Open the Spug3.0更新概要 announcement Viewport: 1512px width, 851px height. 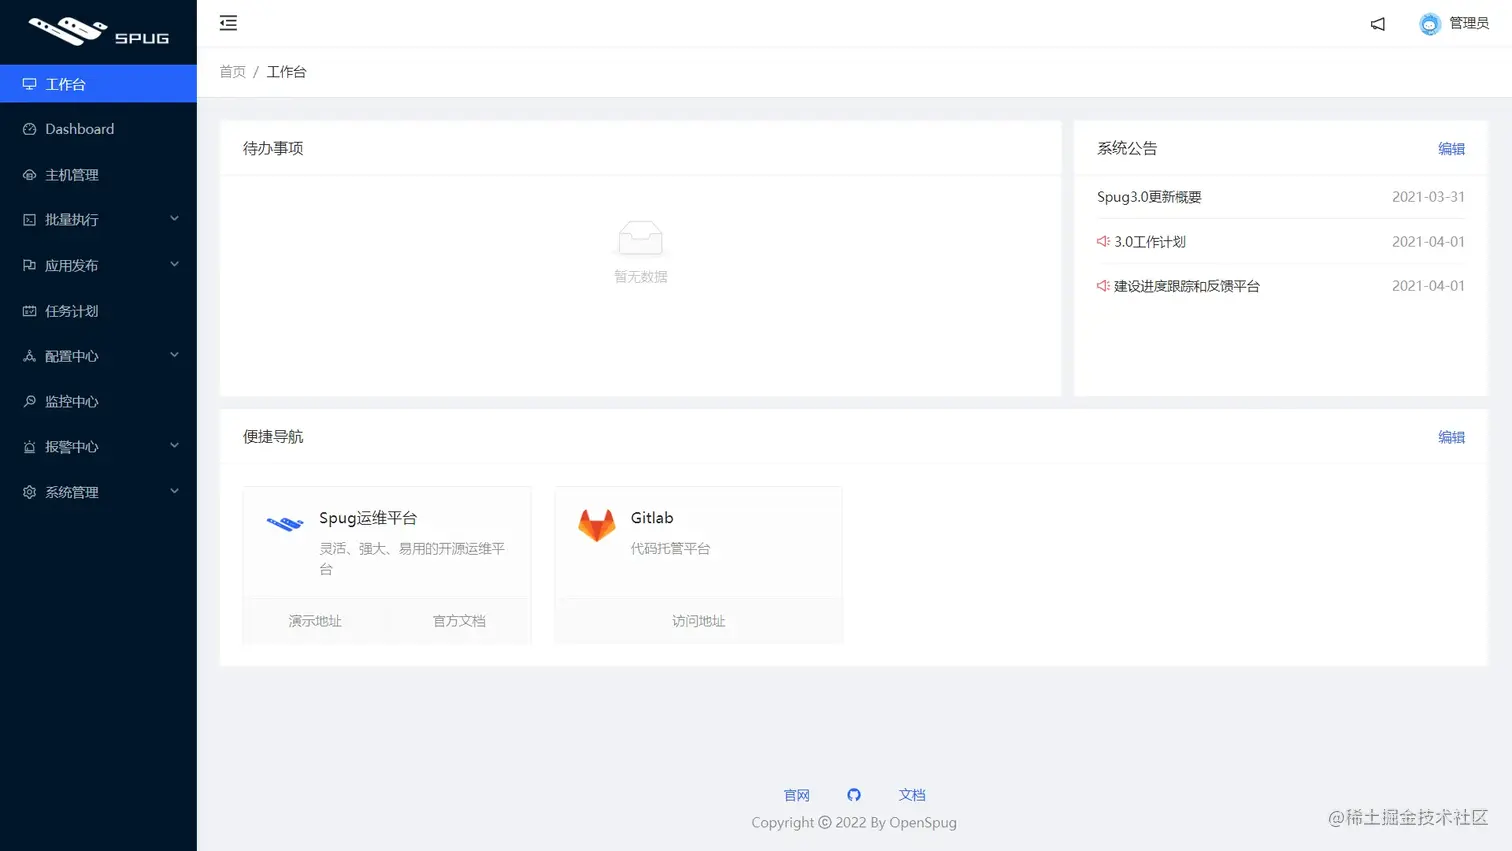[1149, 197]
